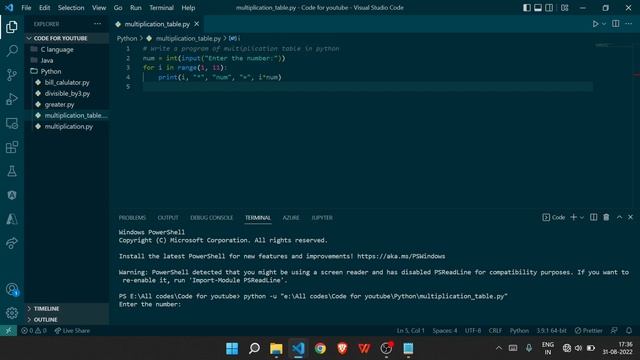Split the editor right
The height and width of the screenshot is (360, 640).
[x=616, y=24]
